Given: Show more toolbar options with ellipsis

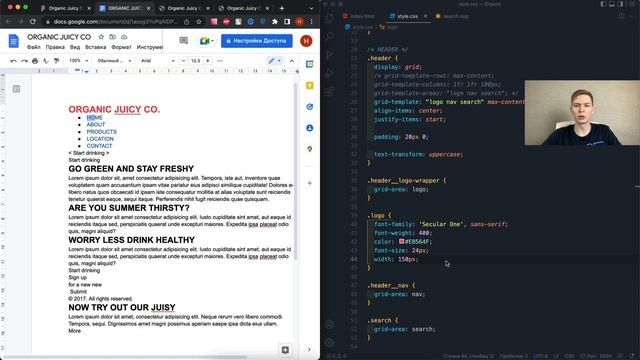Looking at the screenshot, I should click(x=220, y=61).
